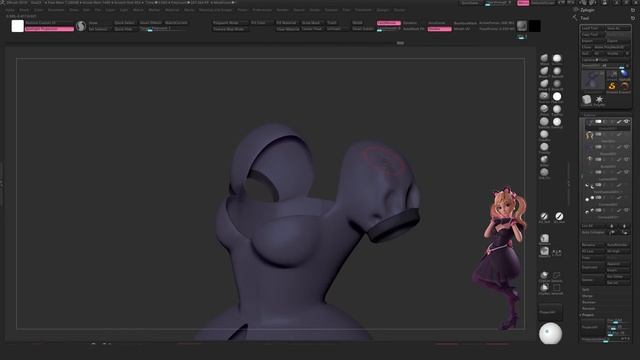Select the star-shaped PolyMesh tool icon
Viewport: 640px width, 360px height.
[599, 100]
